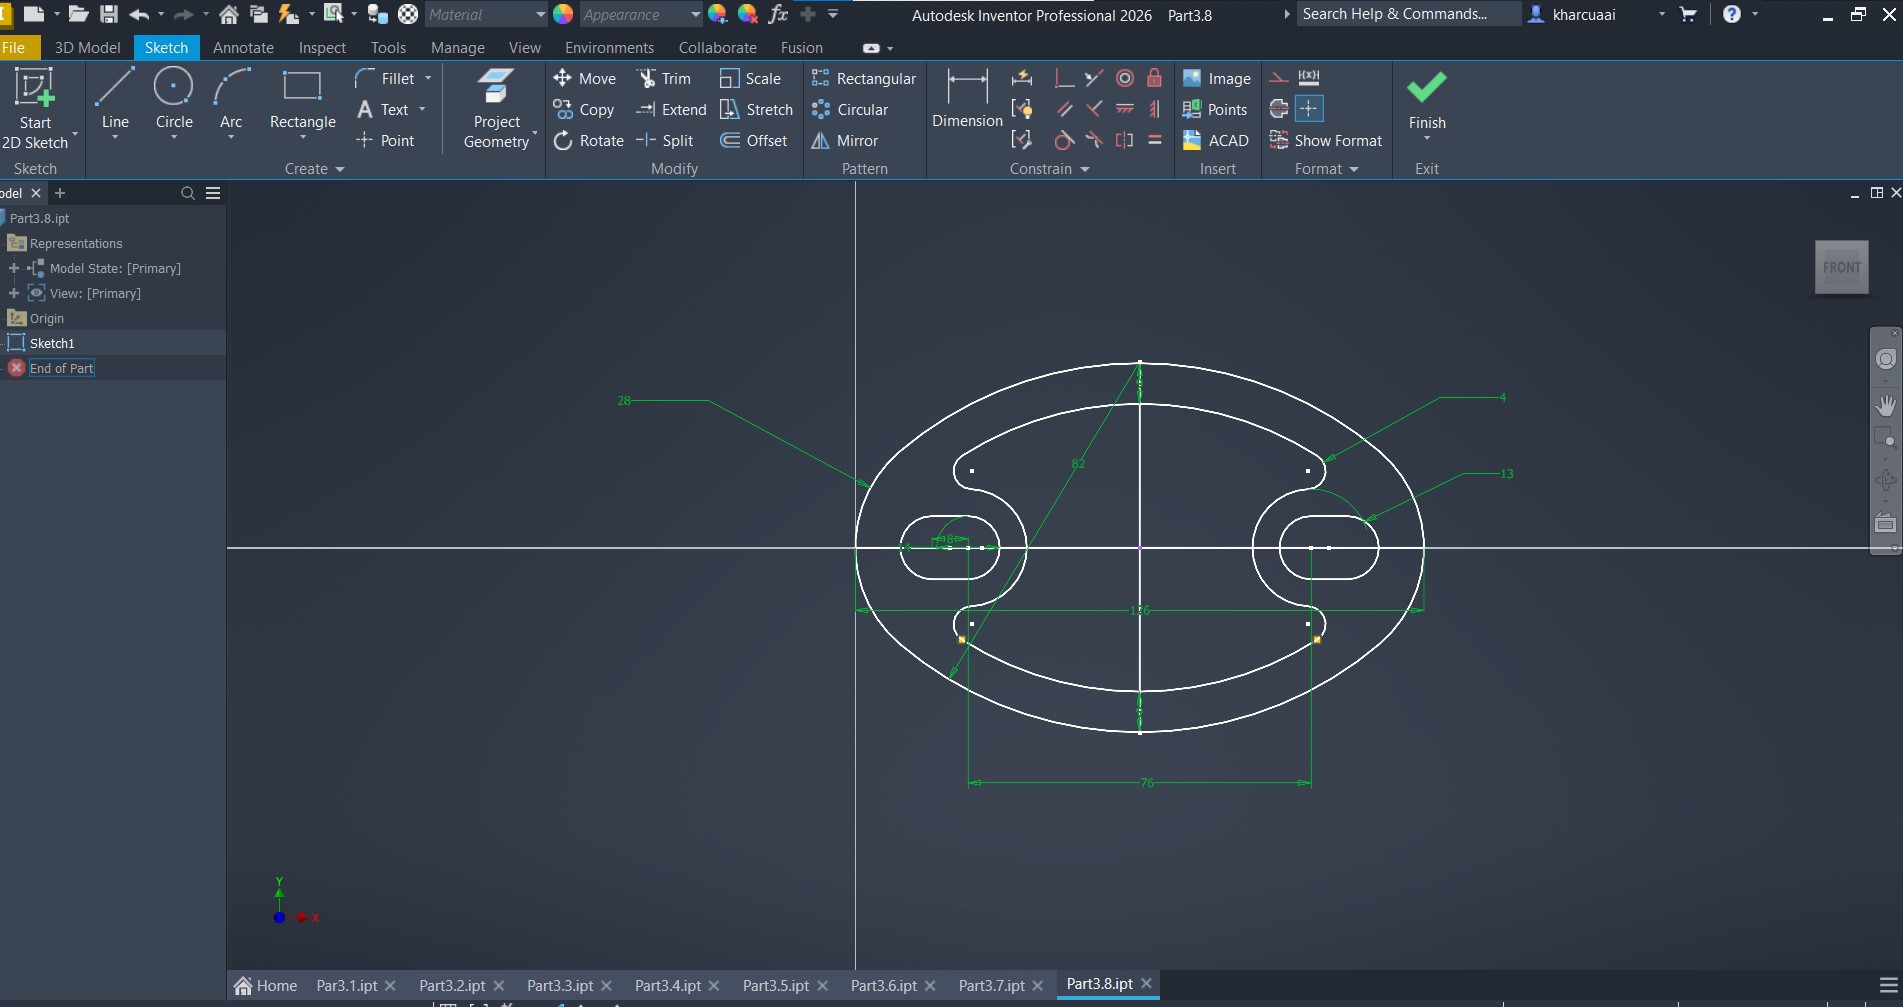Click the Home button in document bar
The height and width of the screenshot is (1007, 1903).
click(x=266, y=985)
